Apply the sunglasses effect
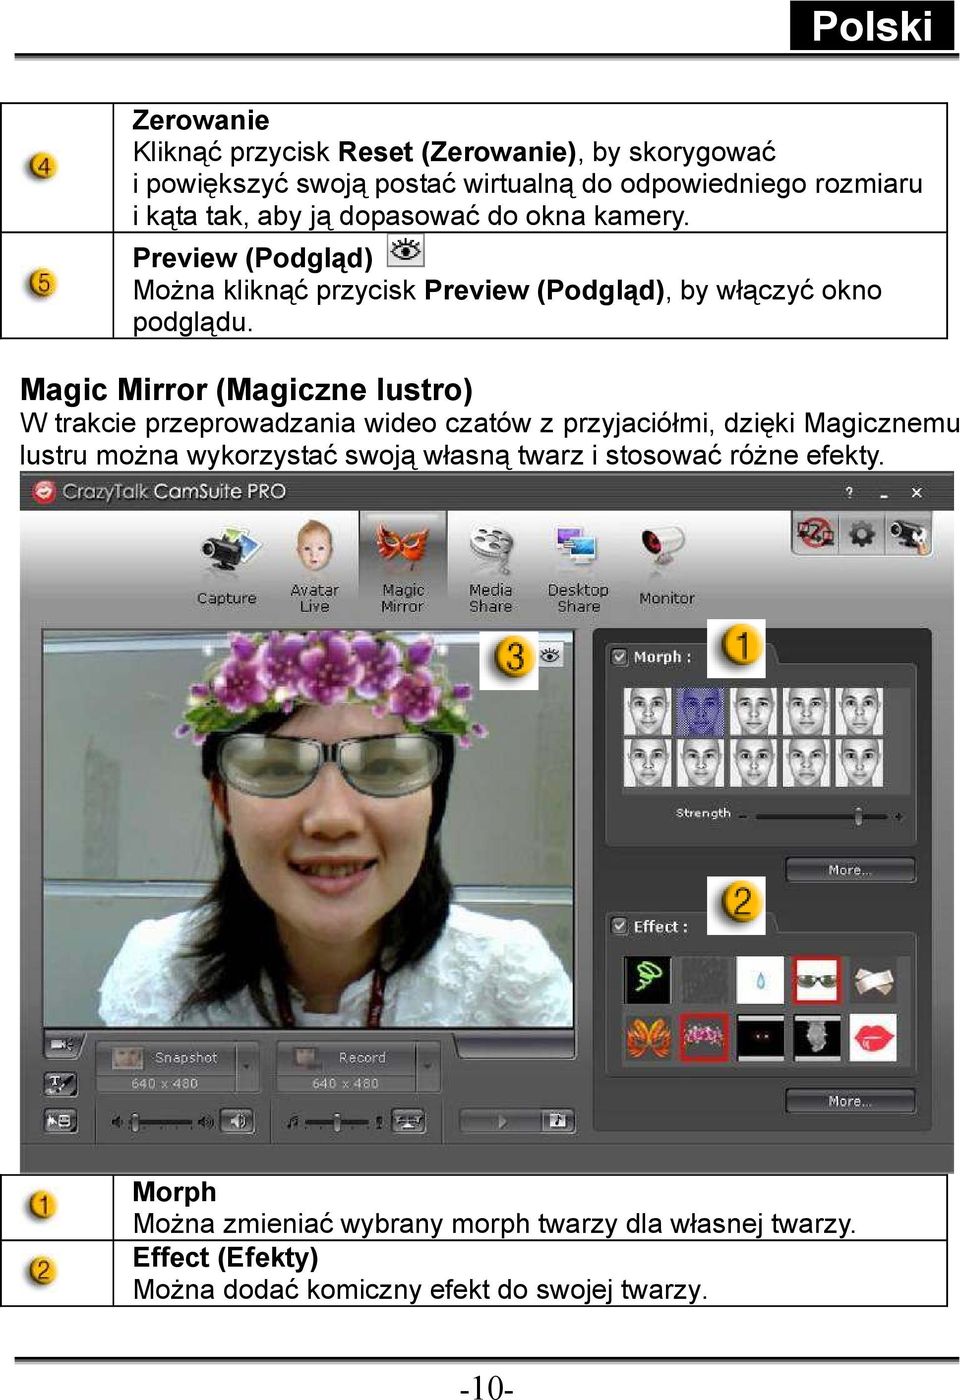This screenshot has width=960, height=1400. 816,980
